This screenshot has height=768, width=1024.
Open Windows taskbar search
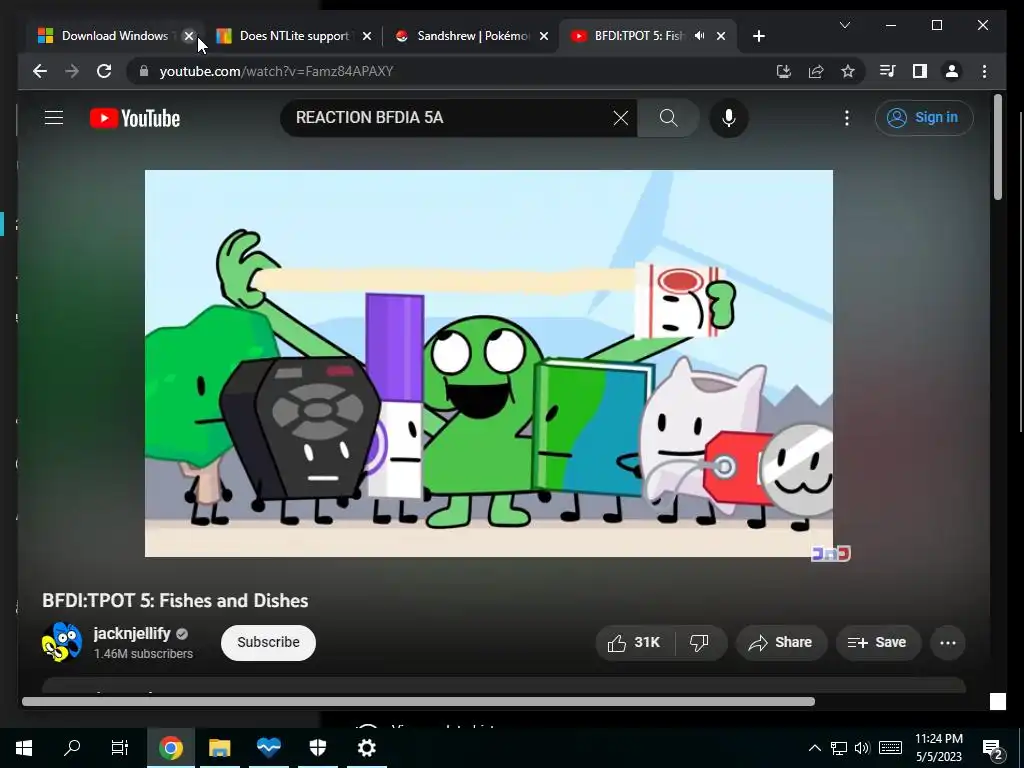[72, 748]
